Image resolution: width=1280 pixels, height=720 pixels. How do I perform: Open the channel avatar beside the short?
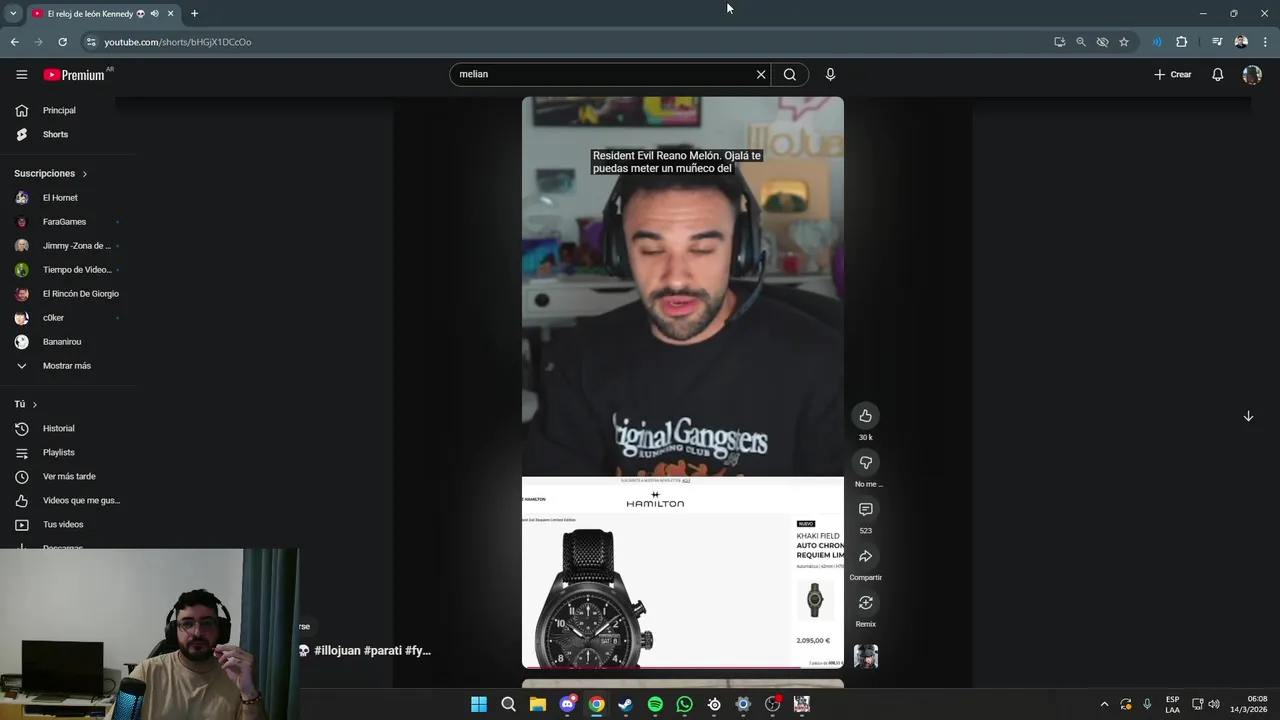click(866, 656)
